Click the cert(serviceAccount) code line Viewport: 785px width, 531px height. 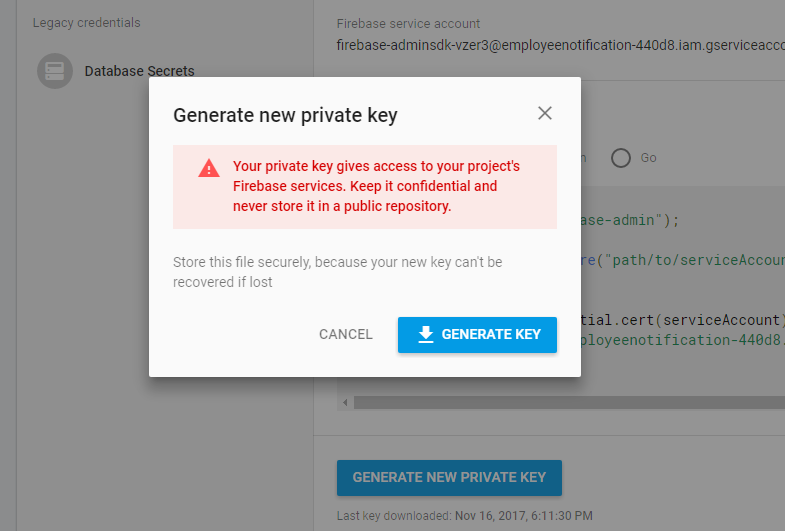coord(683,320)
